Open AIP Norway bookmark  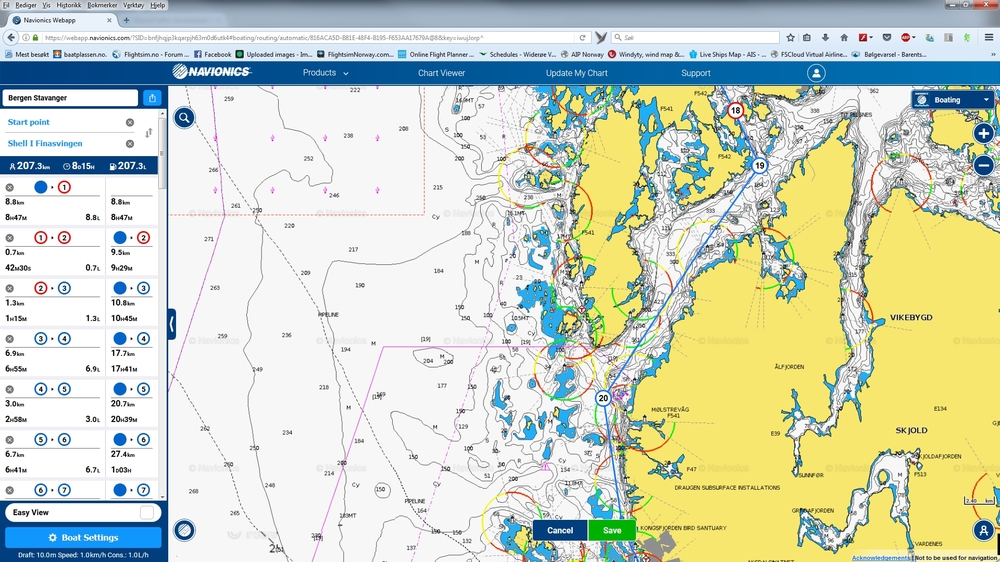pyautogui.click(x=583, y=55)
